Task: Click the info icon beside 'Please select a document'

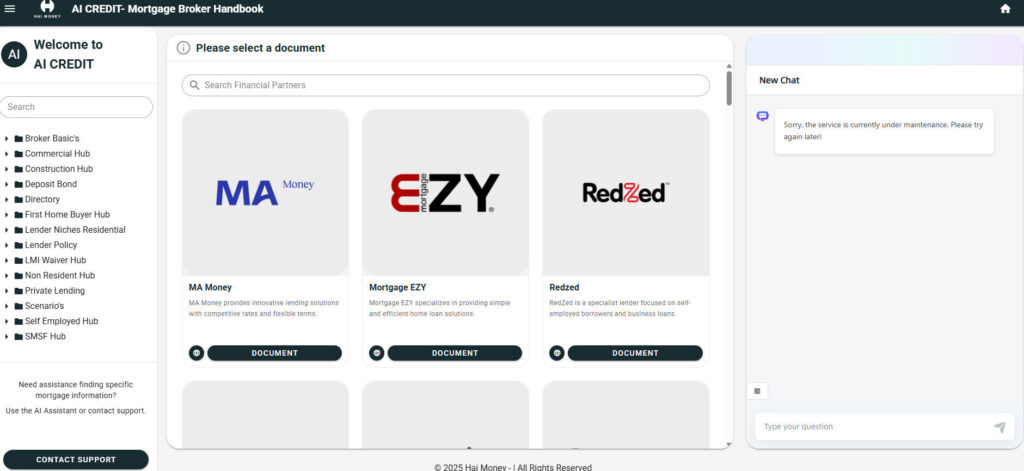Action: click(x=183, y=48)
